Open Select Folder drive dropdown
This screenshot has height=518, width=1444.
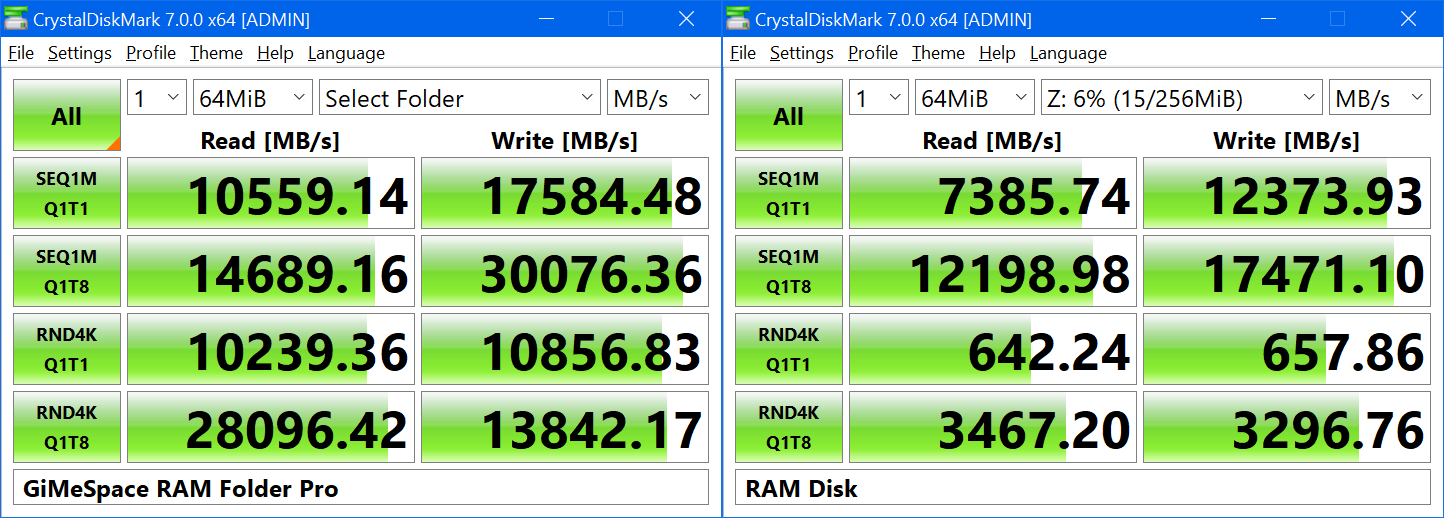point(460,98)
